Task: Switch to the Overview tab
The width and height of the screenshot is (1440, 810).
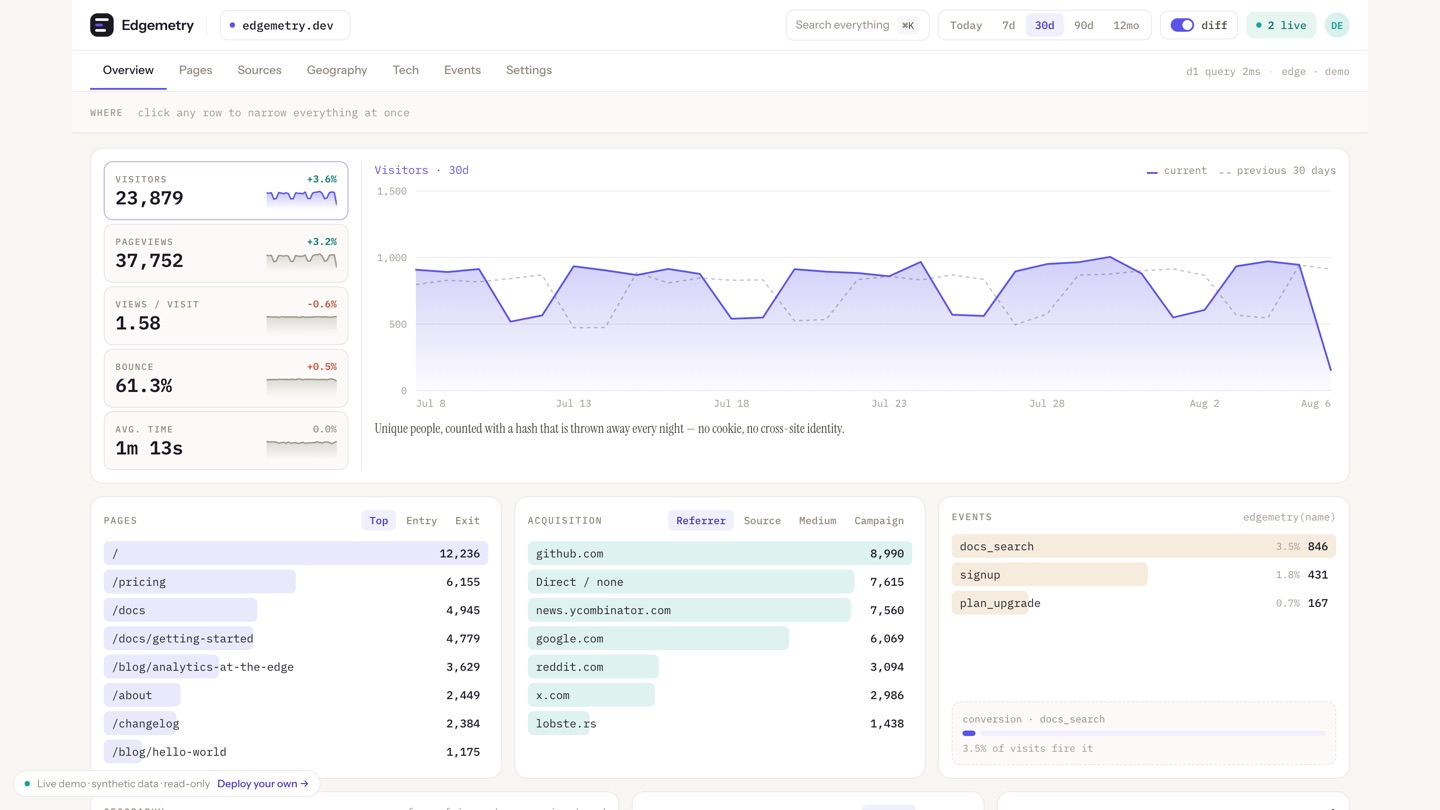Action: tap(128, 70)
